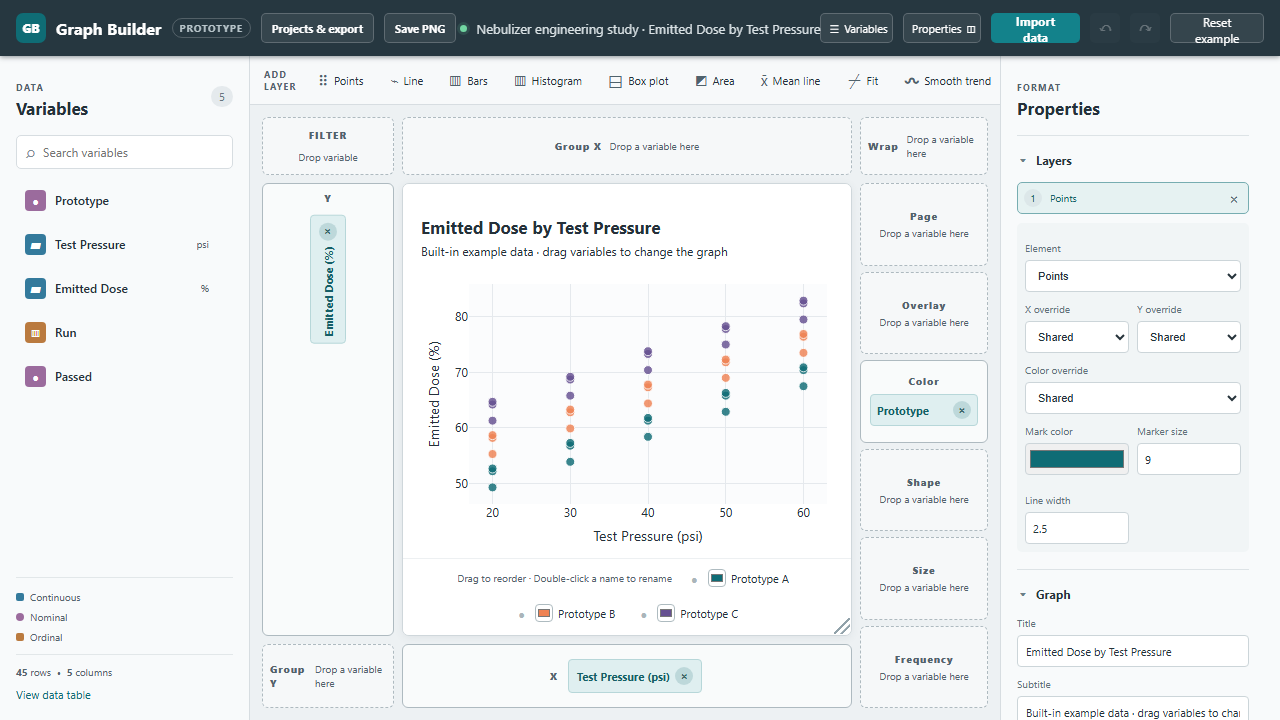Toggle the Properties panel button

click(x=942, y=29)
